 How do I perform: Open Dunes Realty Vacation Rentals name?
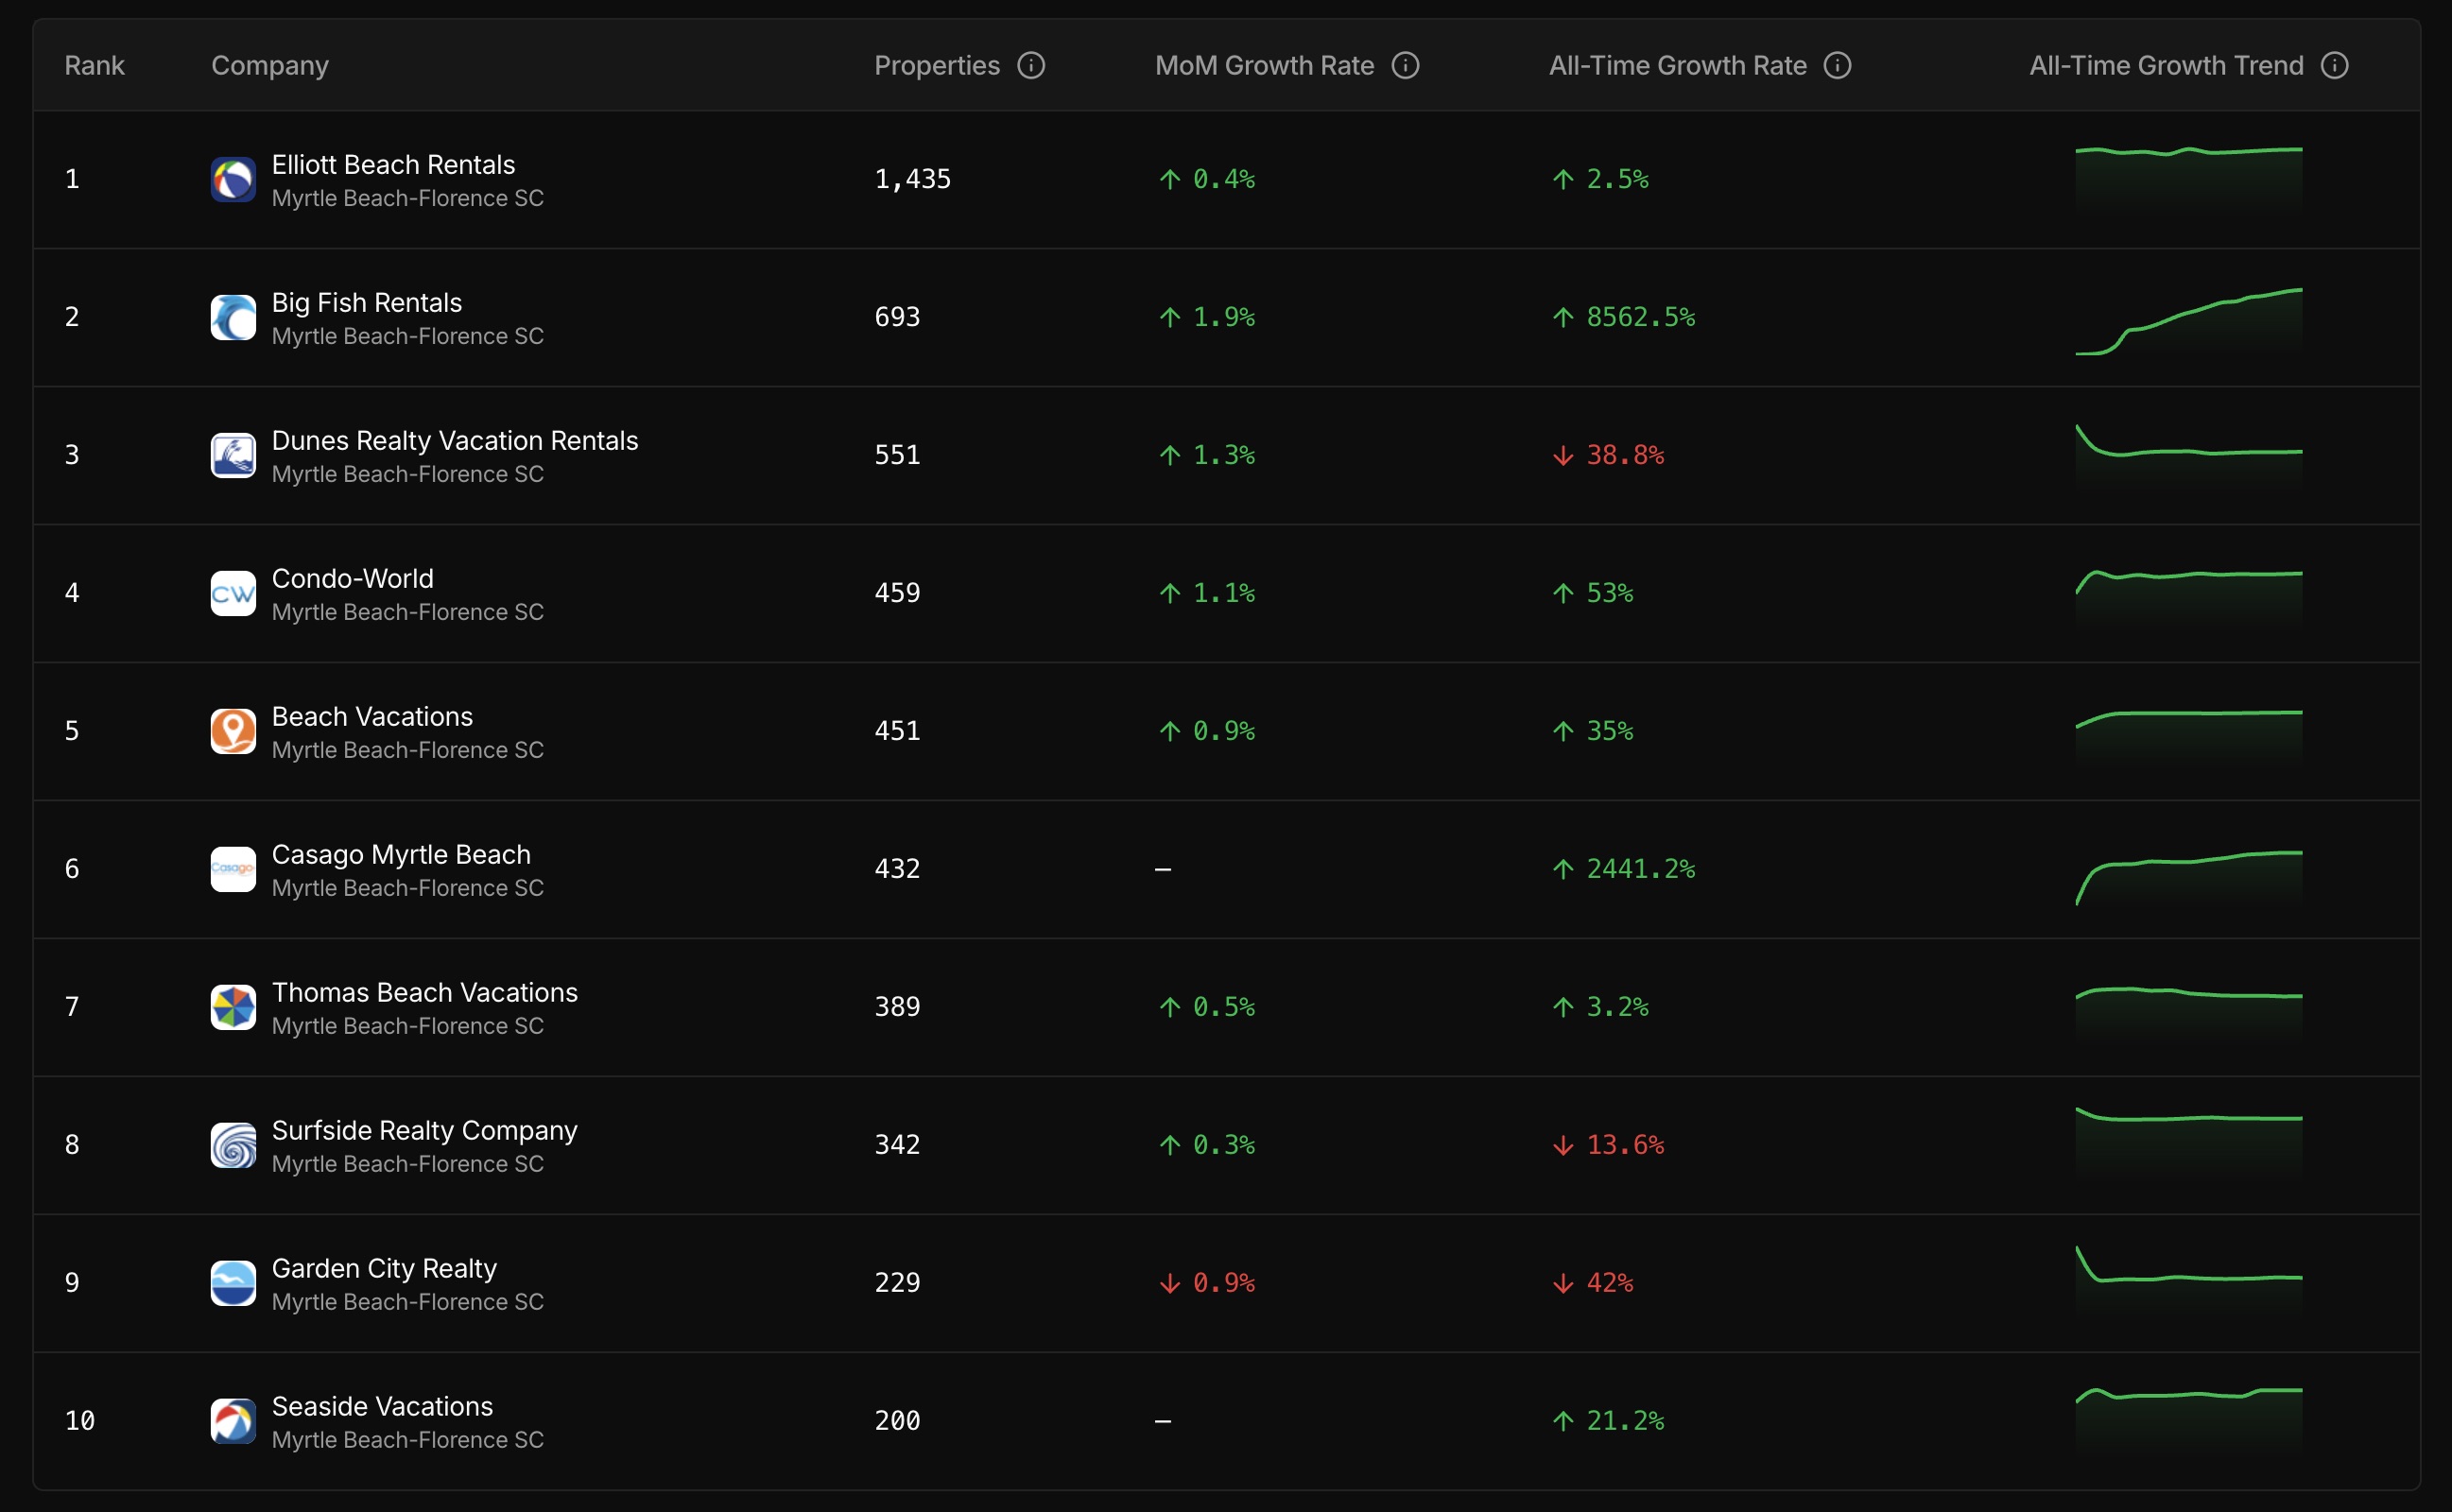pos(455,441)
